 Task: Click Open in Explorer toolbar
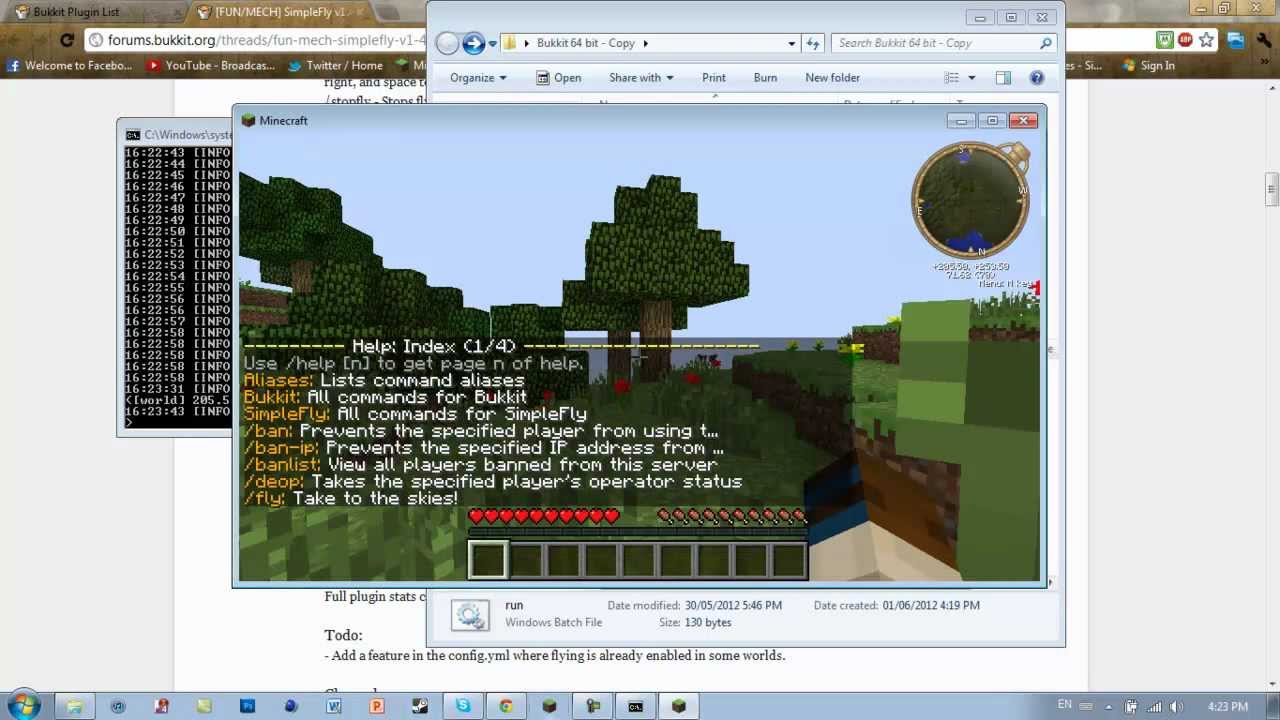[x=558, y=78]
